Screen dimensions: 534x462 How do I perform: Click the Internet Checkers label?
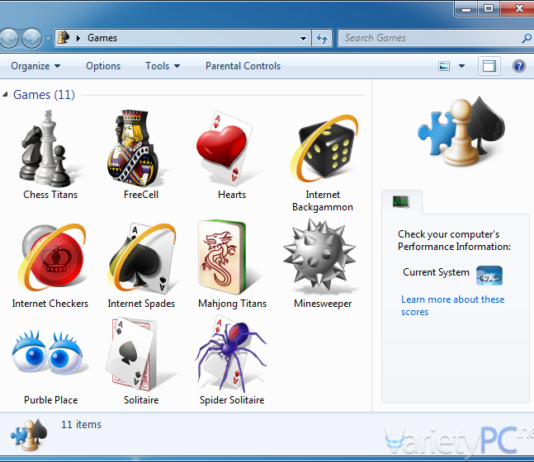coord(50,303)
